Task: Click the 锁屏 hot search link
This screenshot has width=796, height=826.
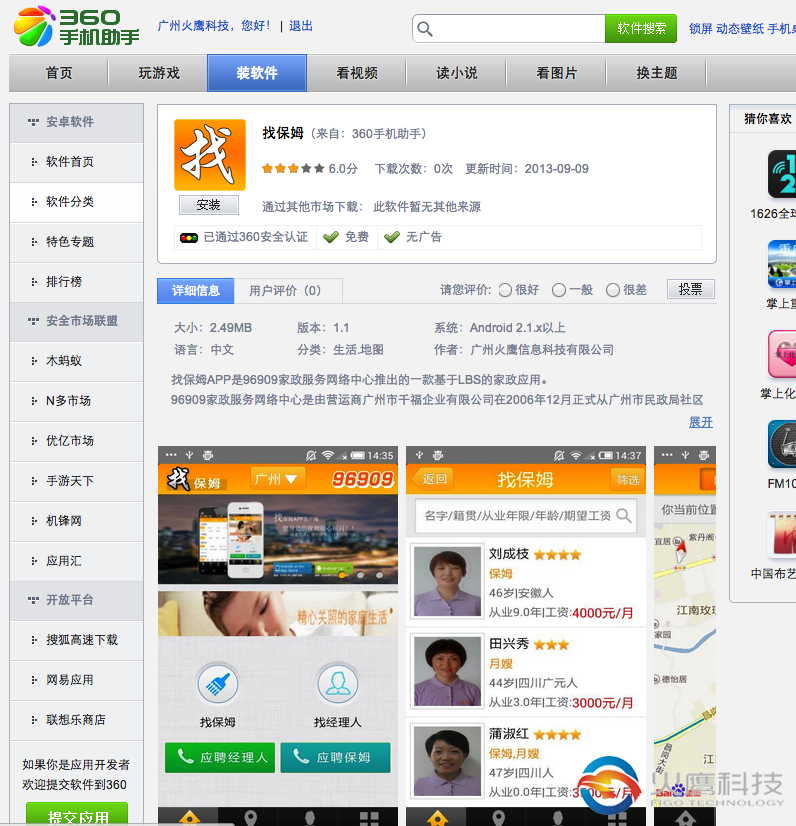Action: [x=701, y=29]
